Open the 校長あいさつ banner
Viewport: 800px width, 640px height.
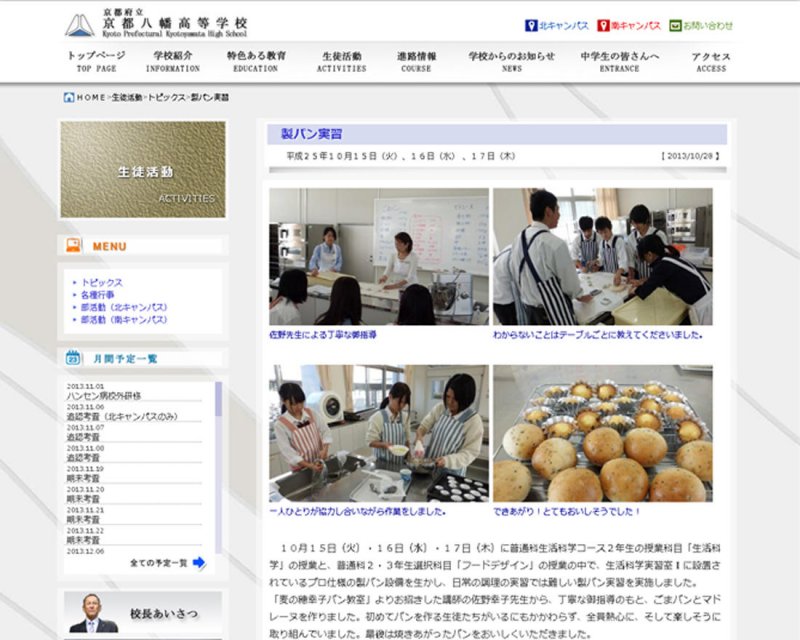(142, 612)
